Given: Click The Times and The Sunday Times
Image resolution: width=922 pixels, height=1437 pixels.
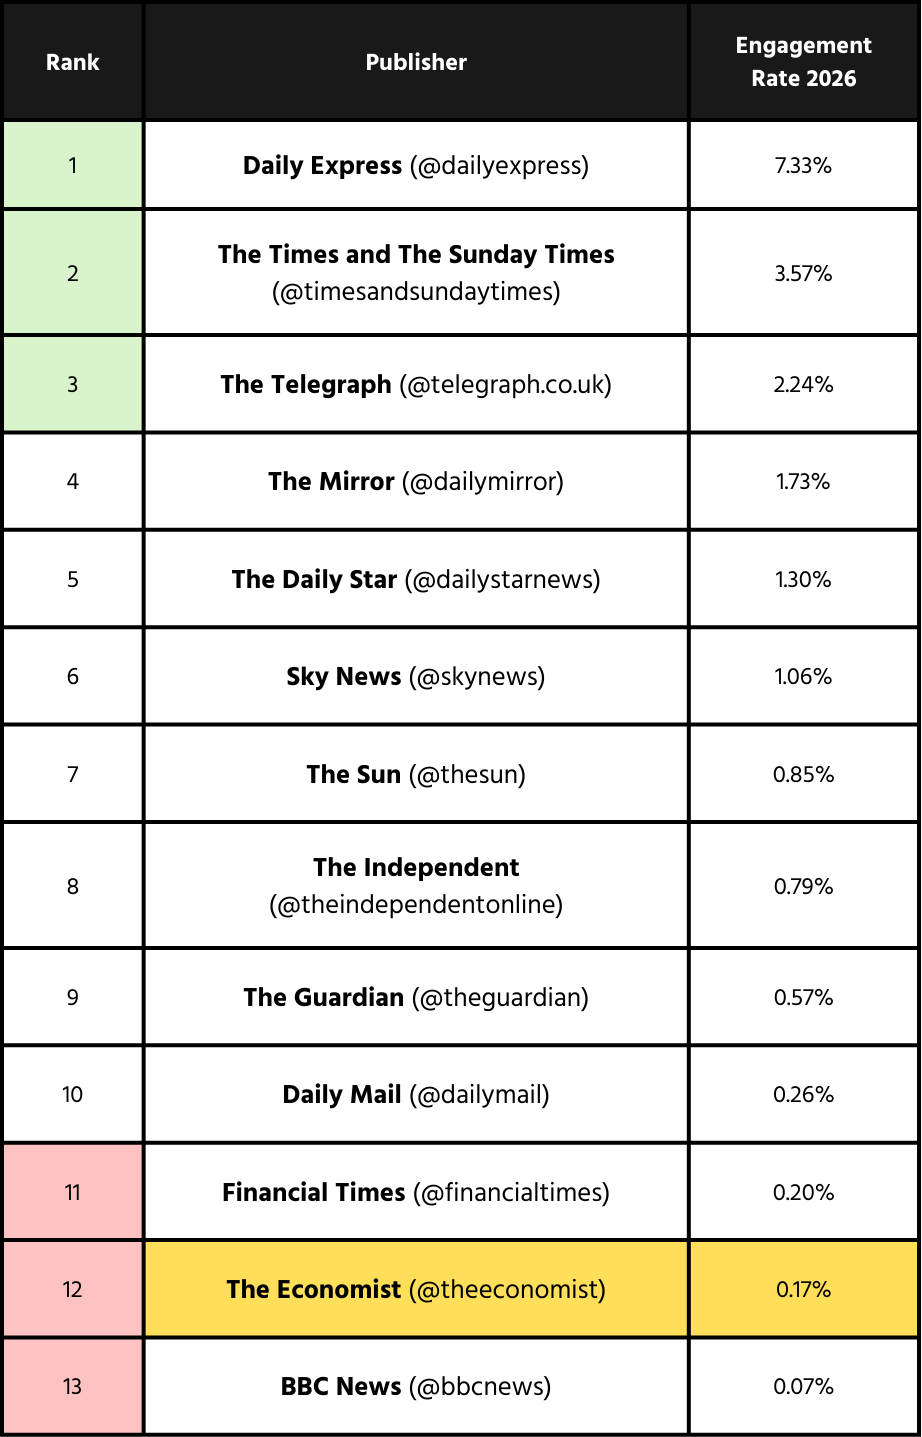Looking at the screenshot, I should (x=416, y=272).
